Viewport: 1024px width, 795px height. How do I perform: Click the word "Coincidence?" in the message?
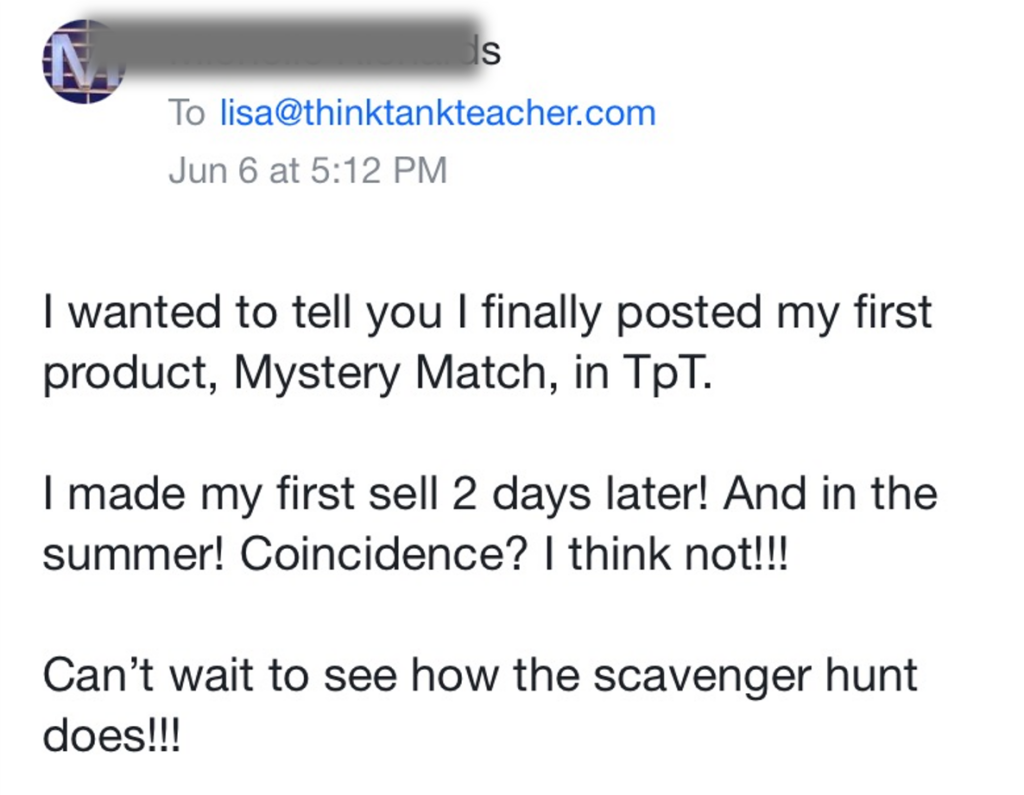[383, 554]
